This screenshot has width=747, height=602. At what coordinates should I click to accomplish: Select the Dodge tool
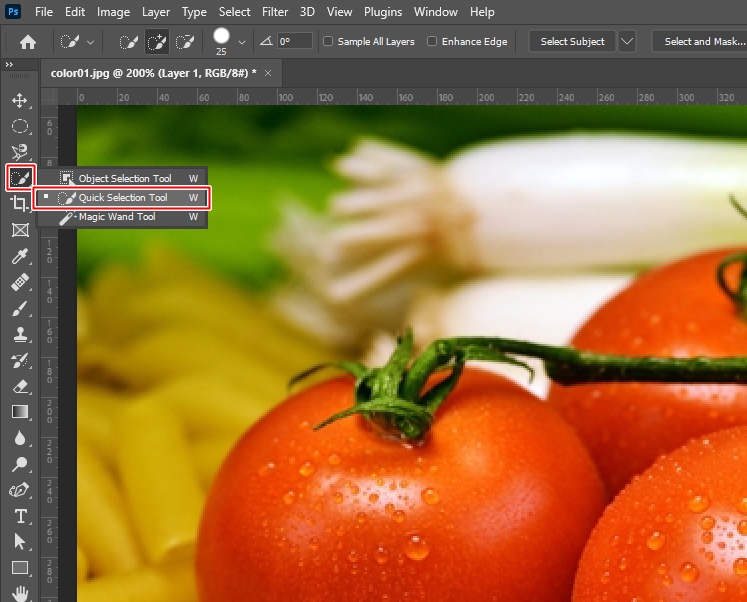(20, 464)
